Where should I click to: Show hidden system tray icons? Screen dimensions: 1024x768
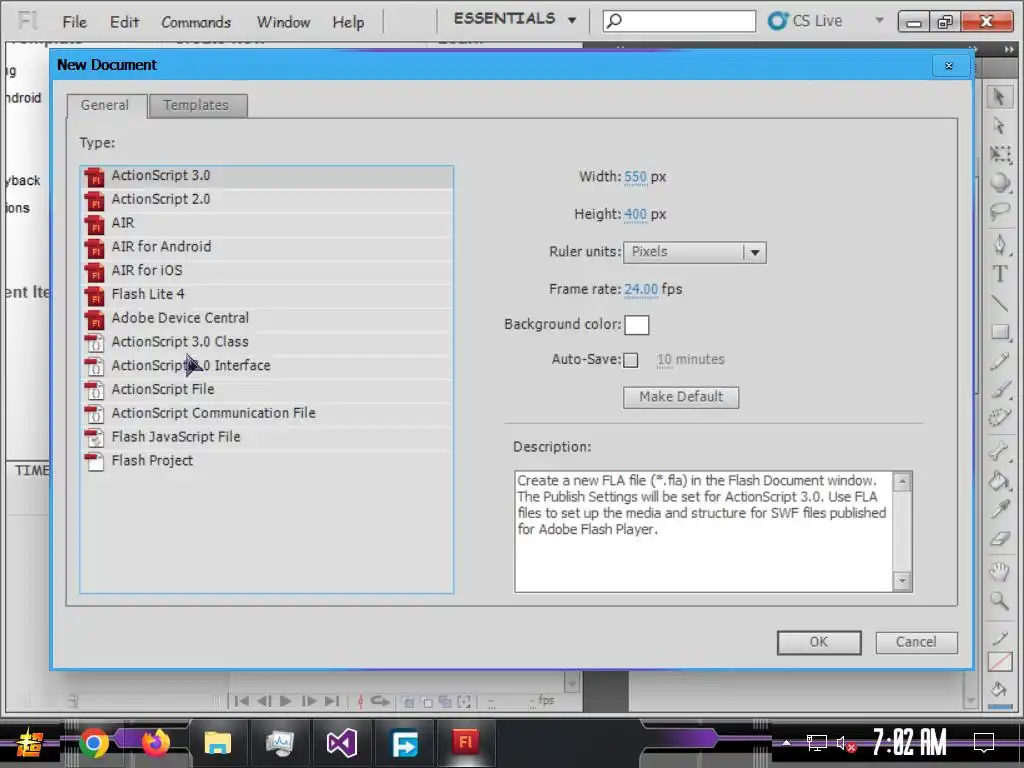point(786,743)
